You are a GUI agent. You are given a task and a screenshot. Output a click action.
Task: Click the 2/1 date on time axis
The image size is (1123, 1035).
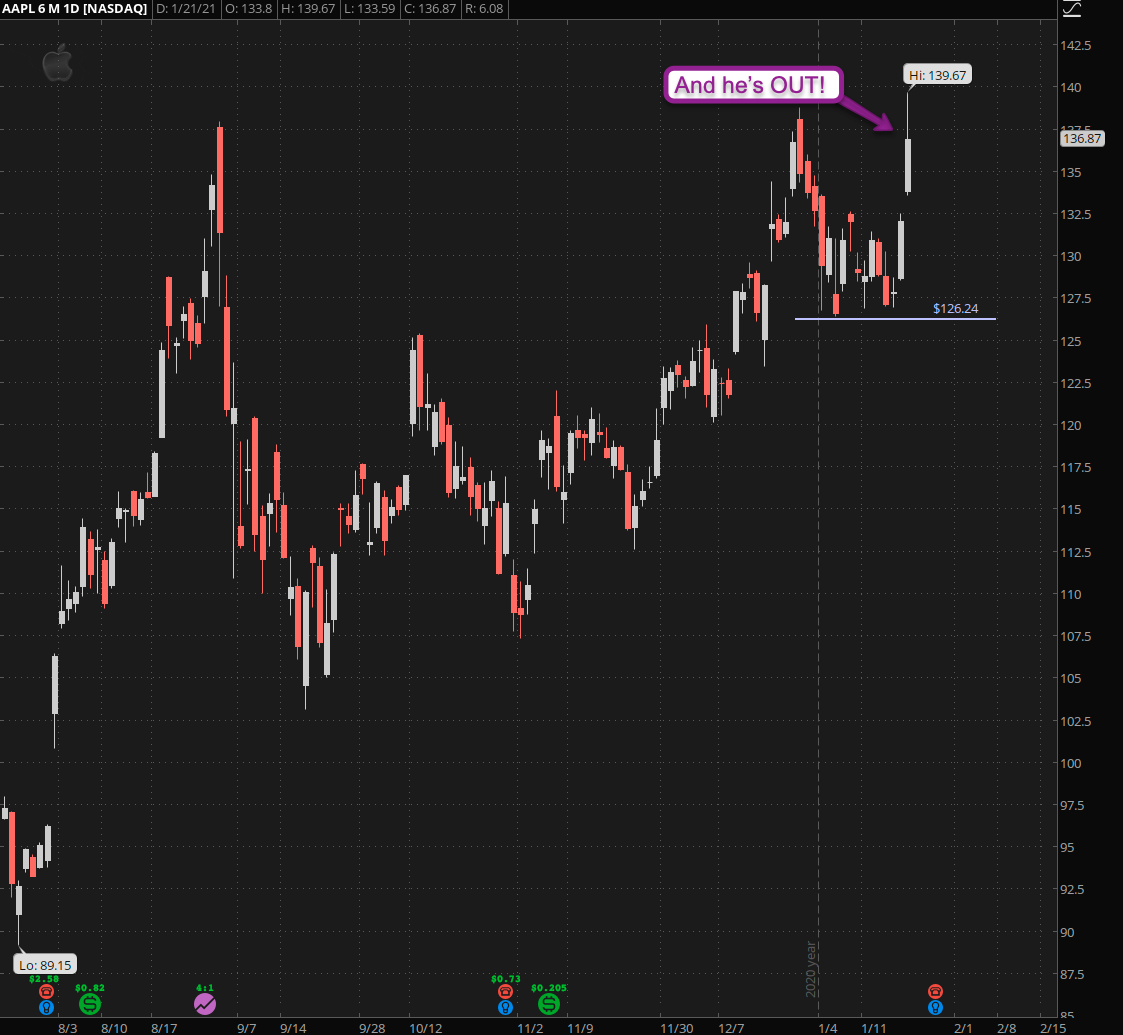click(x=963, y=1029)
